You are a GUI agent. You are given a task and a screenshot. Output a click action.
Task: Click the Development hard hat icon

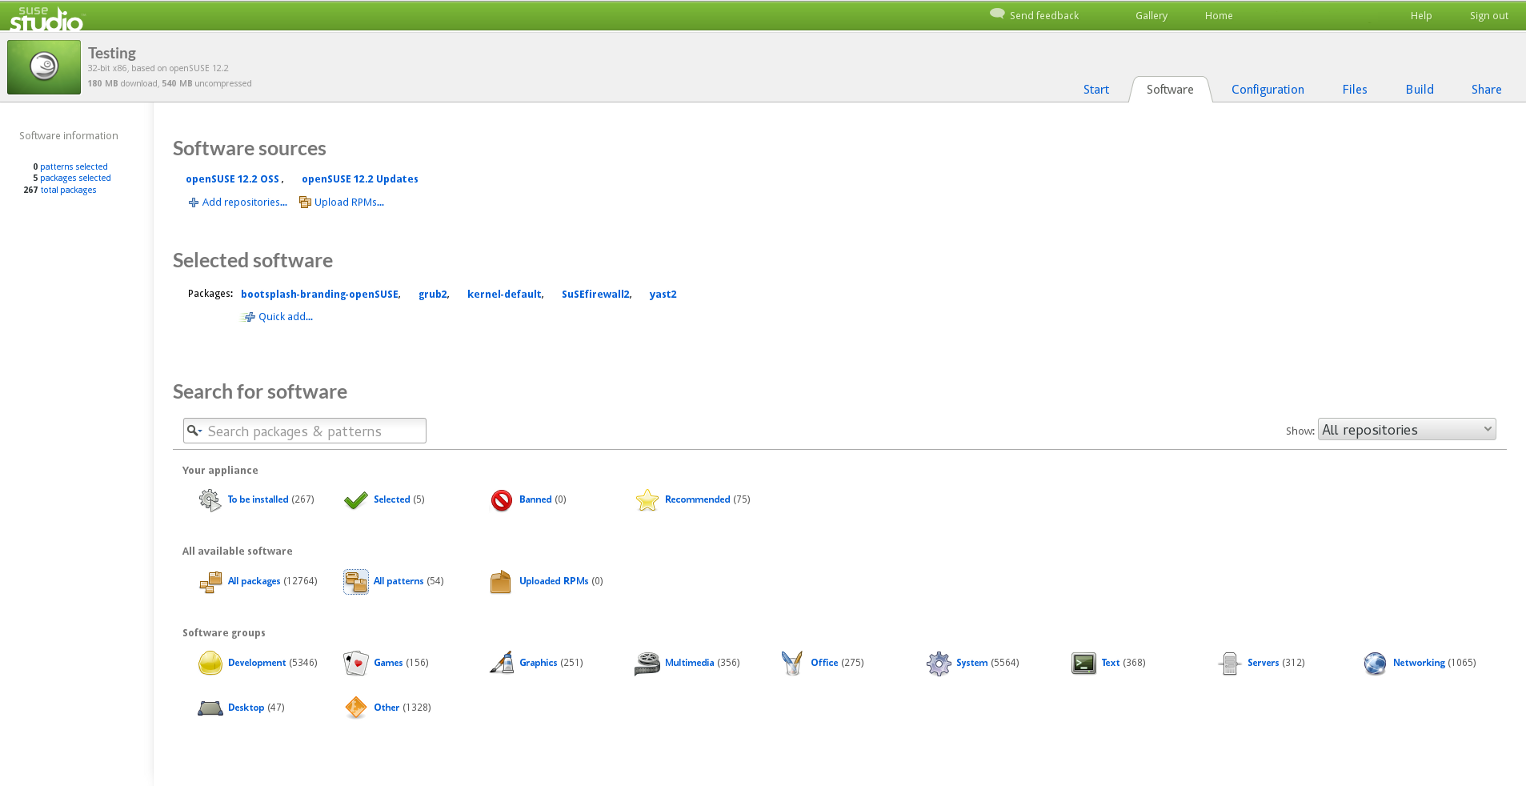pyautogui.click(x=210, y=663)
